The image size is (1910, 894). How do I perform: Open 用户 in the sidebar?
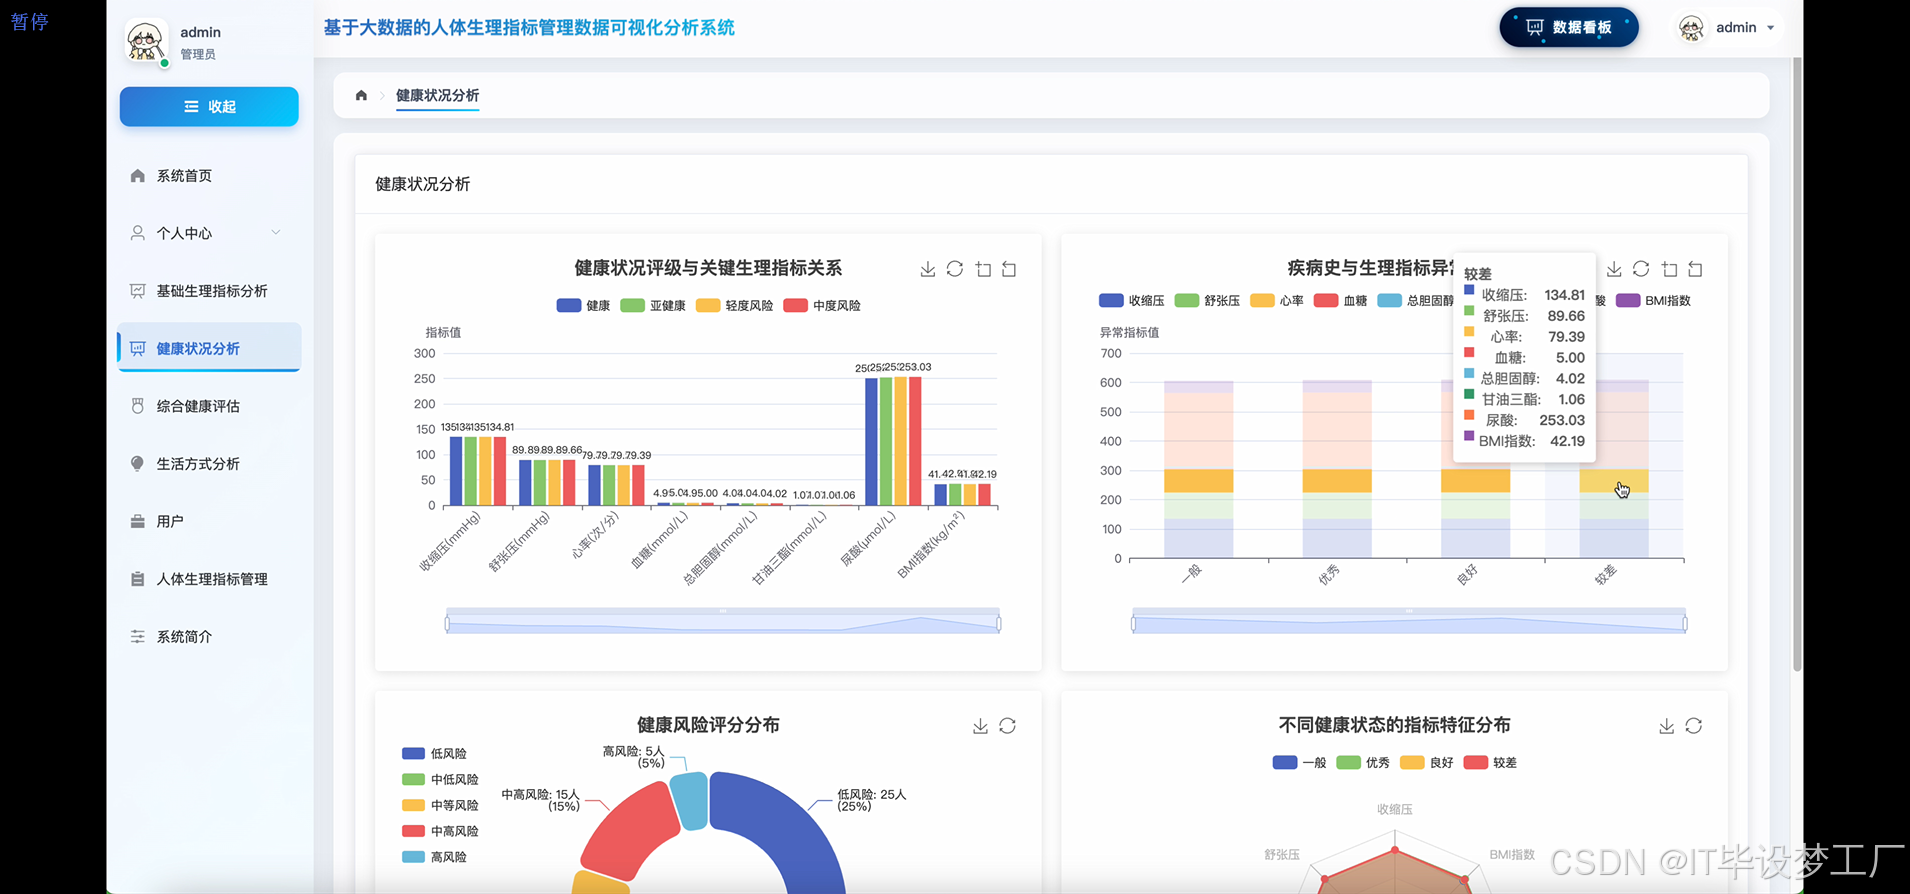209,521
